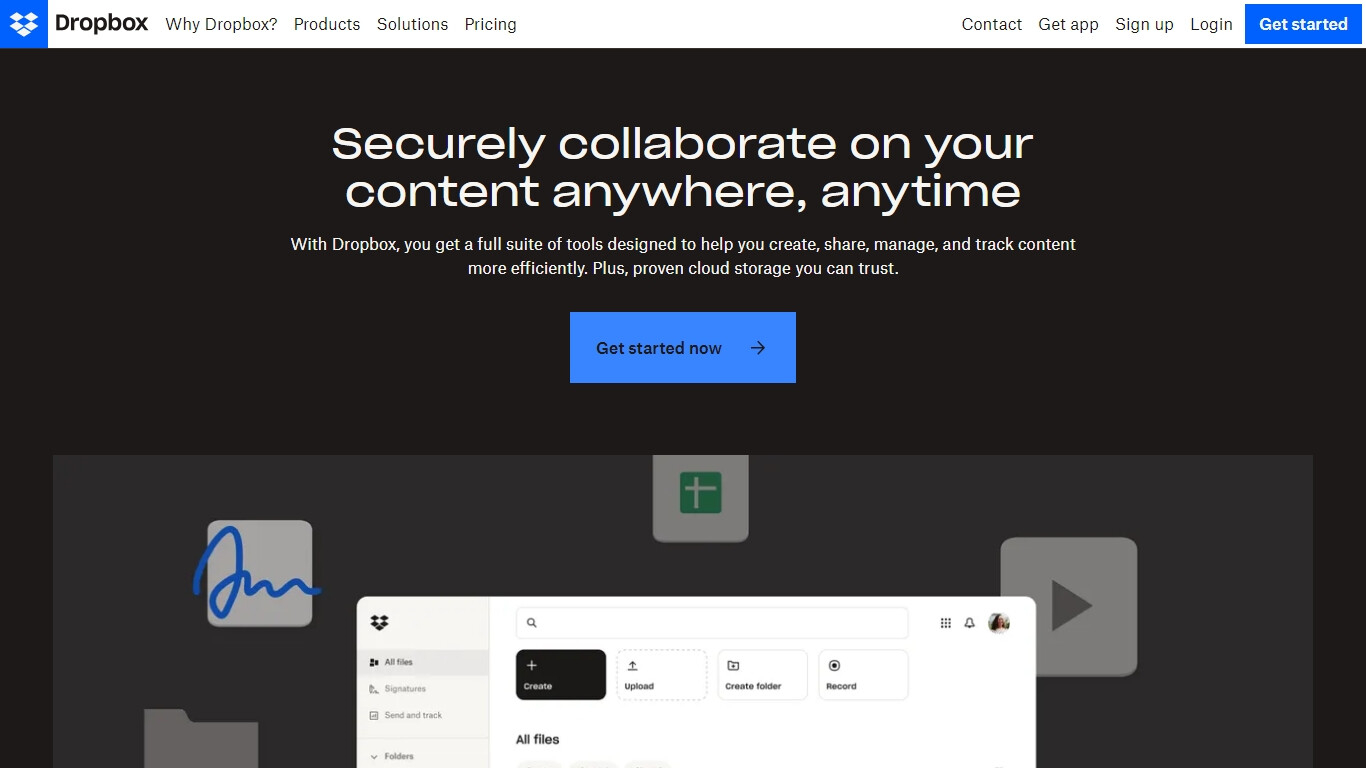The image size is (1366, 768).
Task: Click the magnifier search icon in the mockup
Action: coord(532,623)
